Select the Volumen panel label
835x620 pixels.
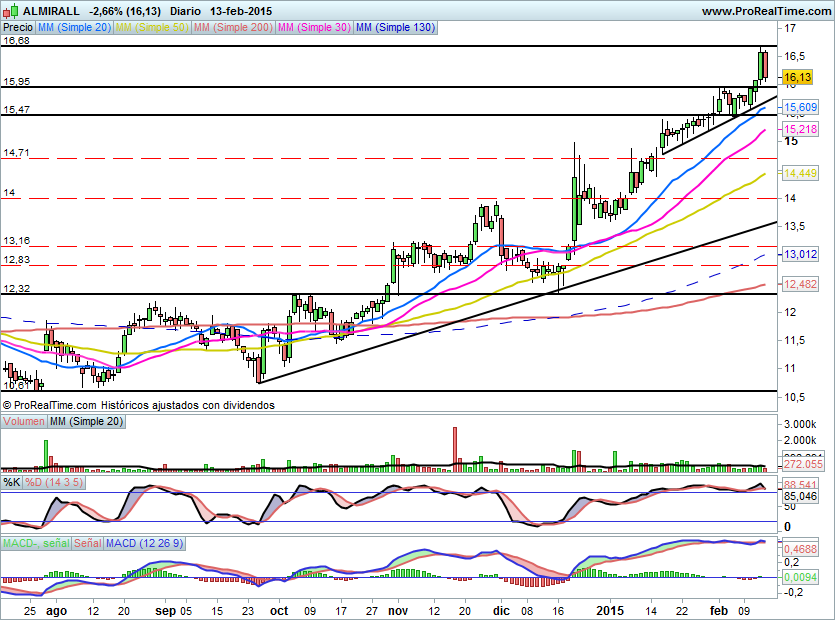pyautogui.click(x=24, y=421)
